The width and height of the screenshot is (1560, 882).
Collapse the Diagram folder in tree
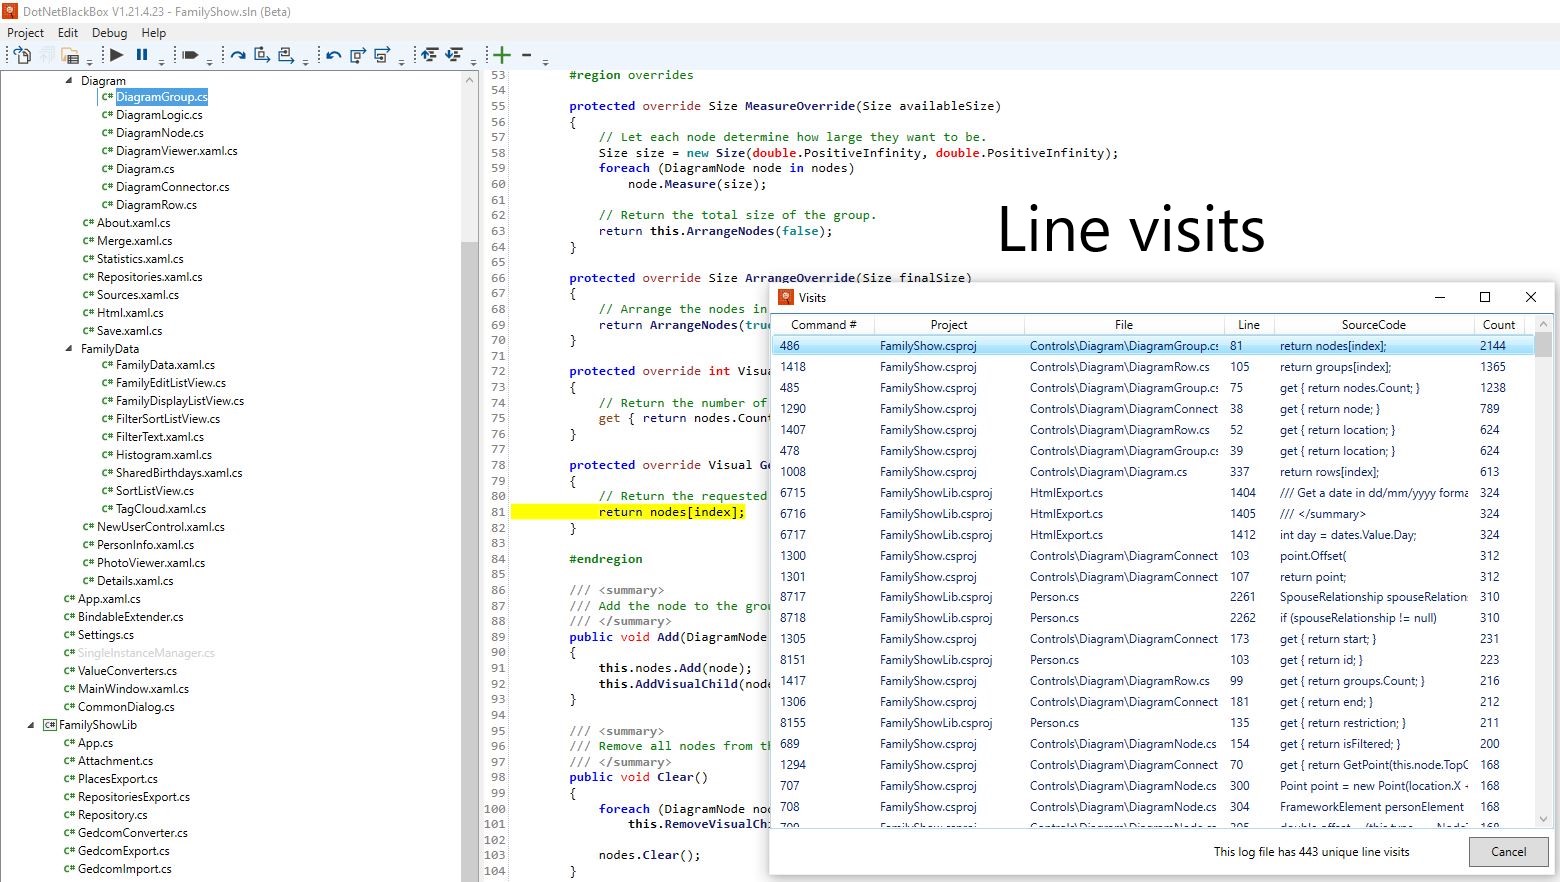(69, 80)
